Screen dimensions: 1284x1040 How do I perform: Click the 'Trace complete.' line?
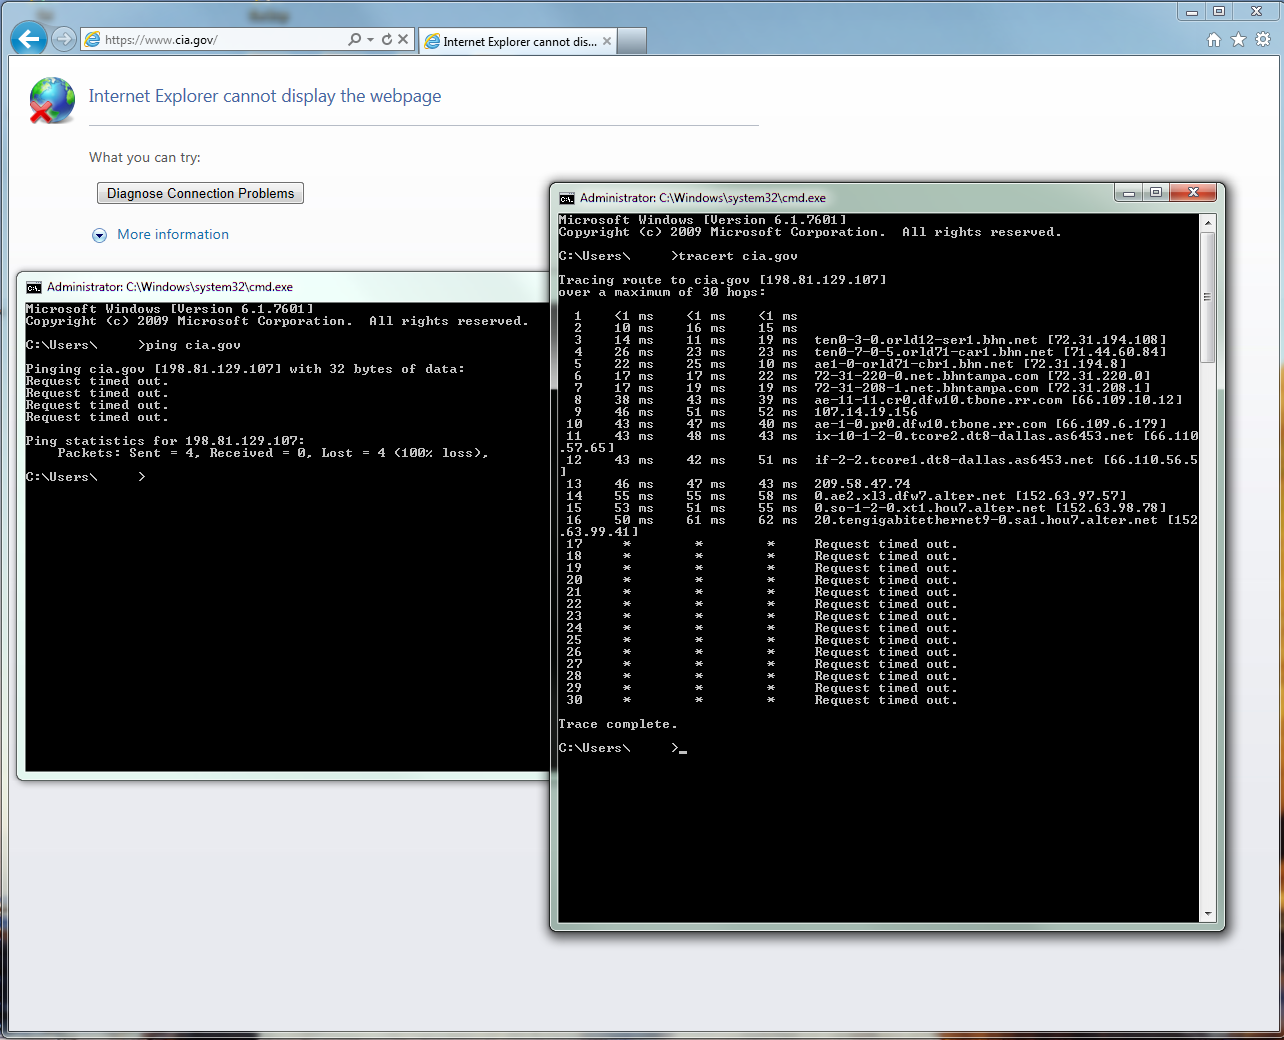[x=618, y=724]
